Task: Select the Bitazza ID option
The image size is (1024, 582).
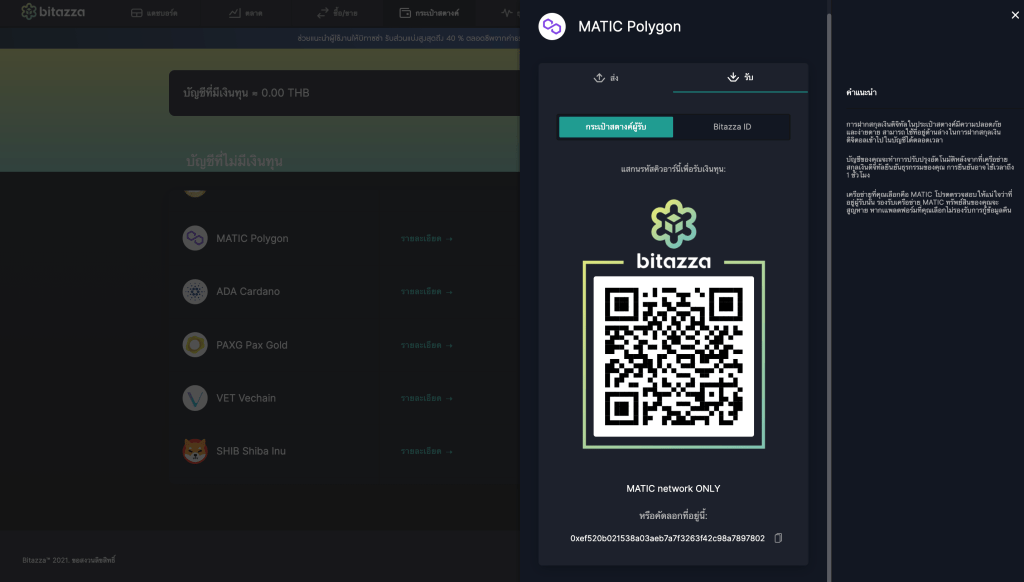Action: pyautogui.click(x=732, y=127)
